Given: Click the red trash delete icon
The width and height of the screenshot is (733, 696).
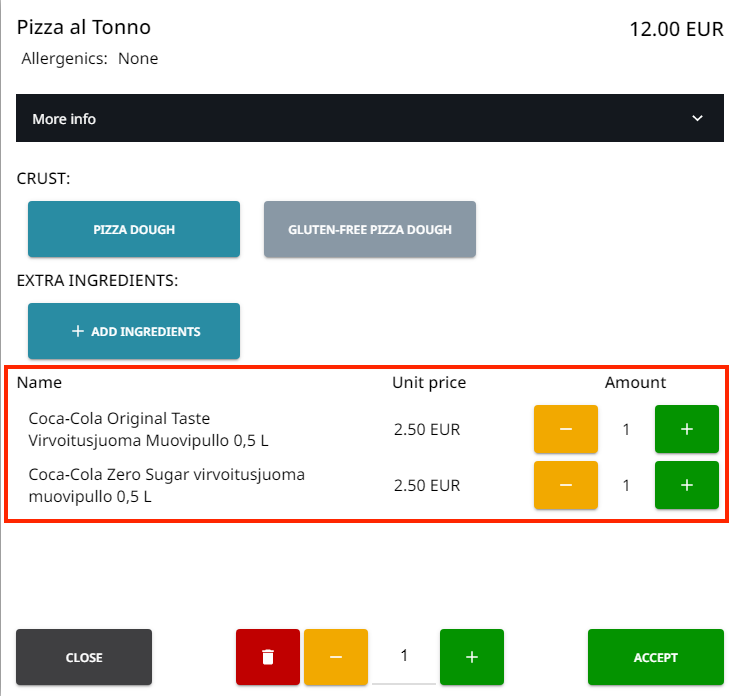Looking at the screenshot, I should coord(267,657).
